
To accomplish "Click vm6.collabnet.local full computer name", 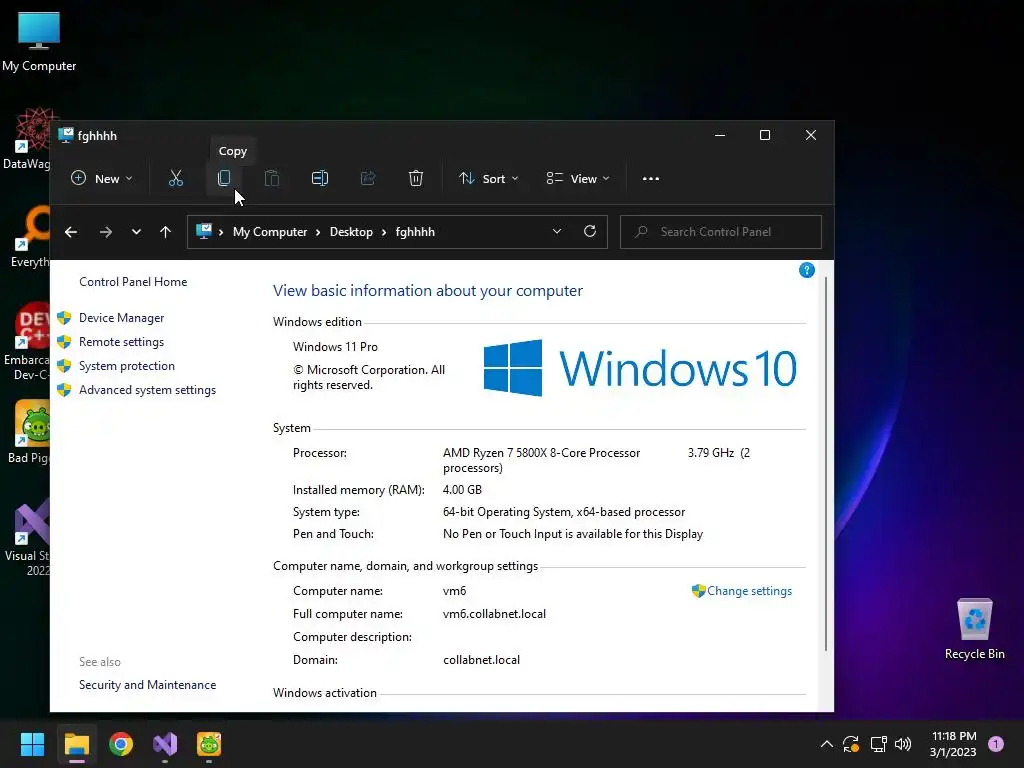I will point(494,614).
